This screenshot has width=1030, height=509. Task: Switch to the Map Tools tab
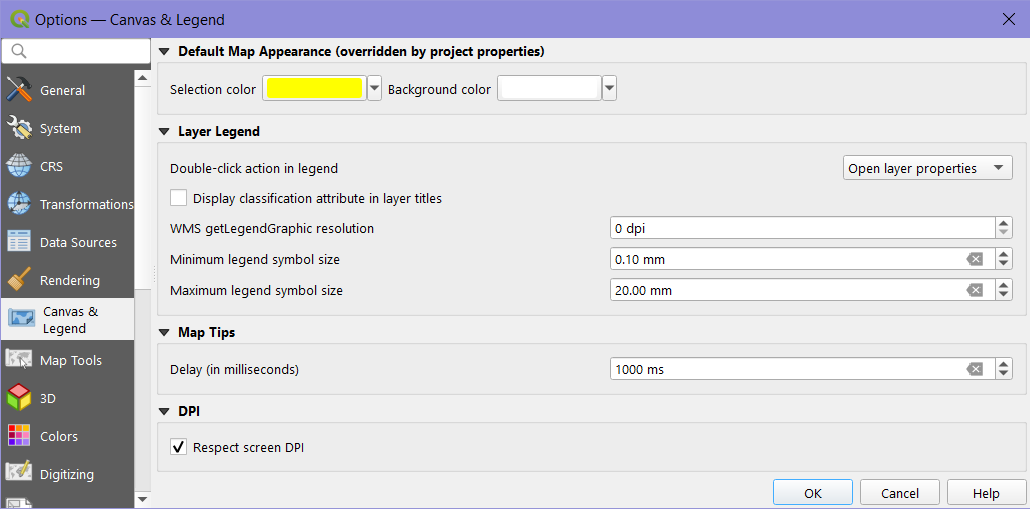(70, 360)
